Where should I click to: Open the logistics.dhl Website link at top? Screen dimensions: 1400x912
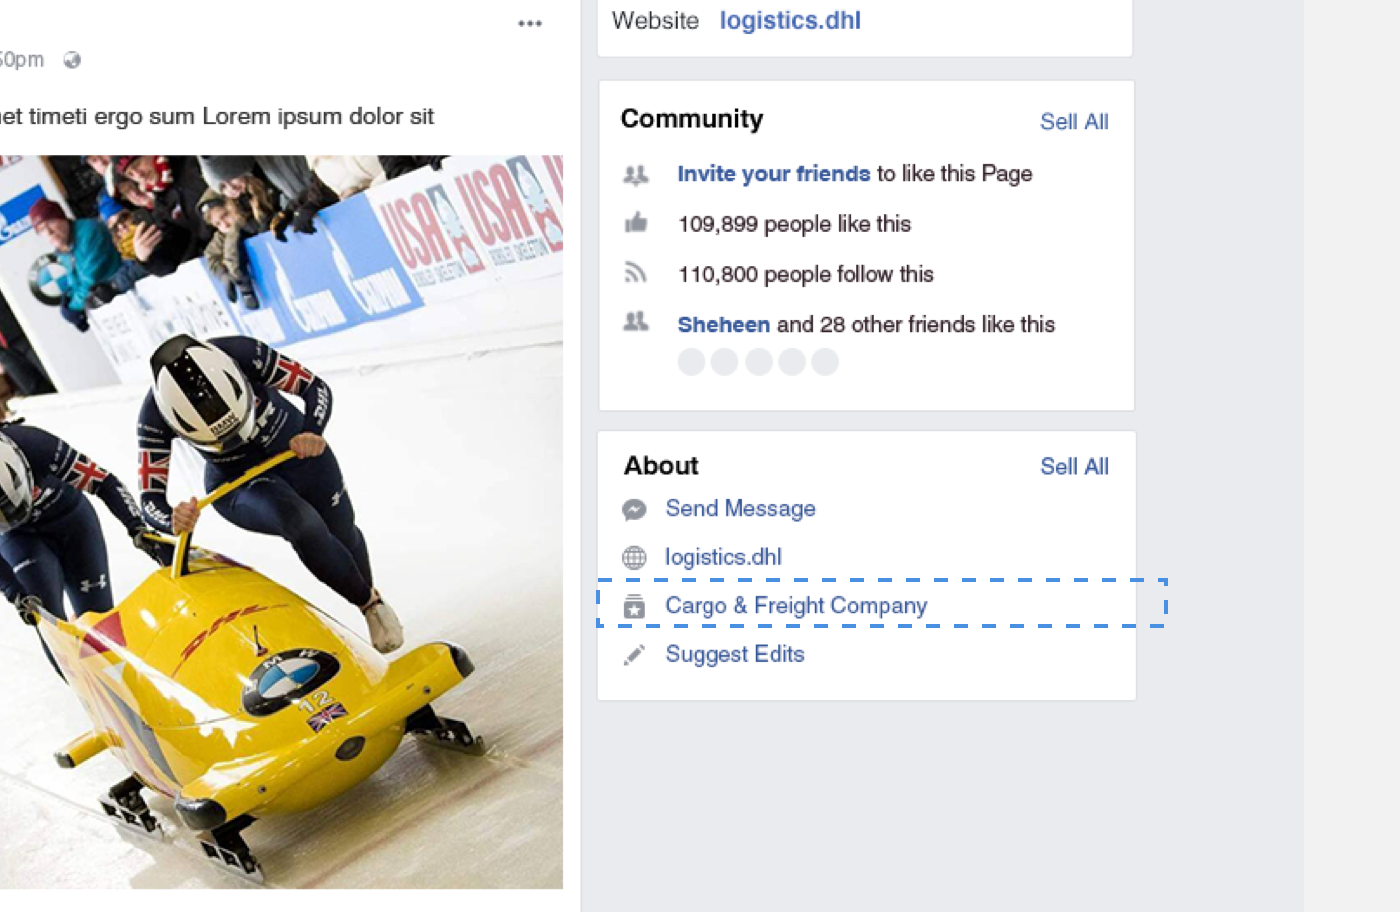(789, 21)
